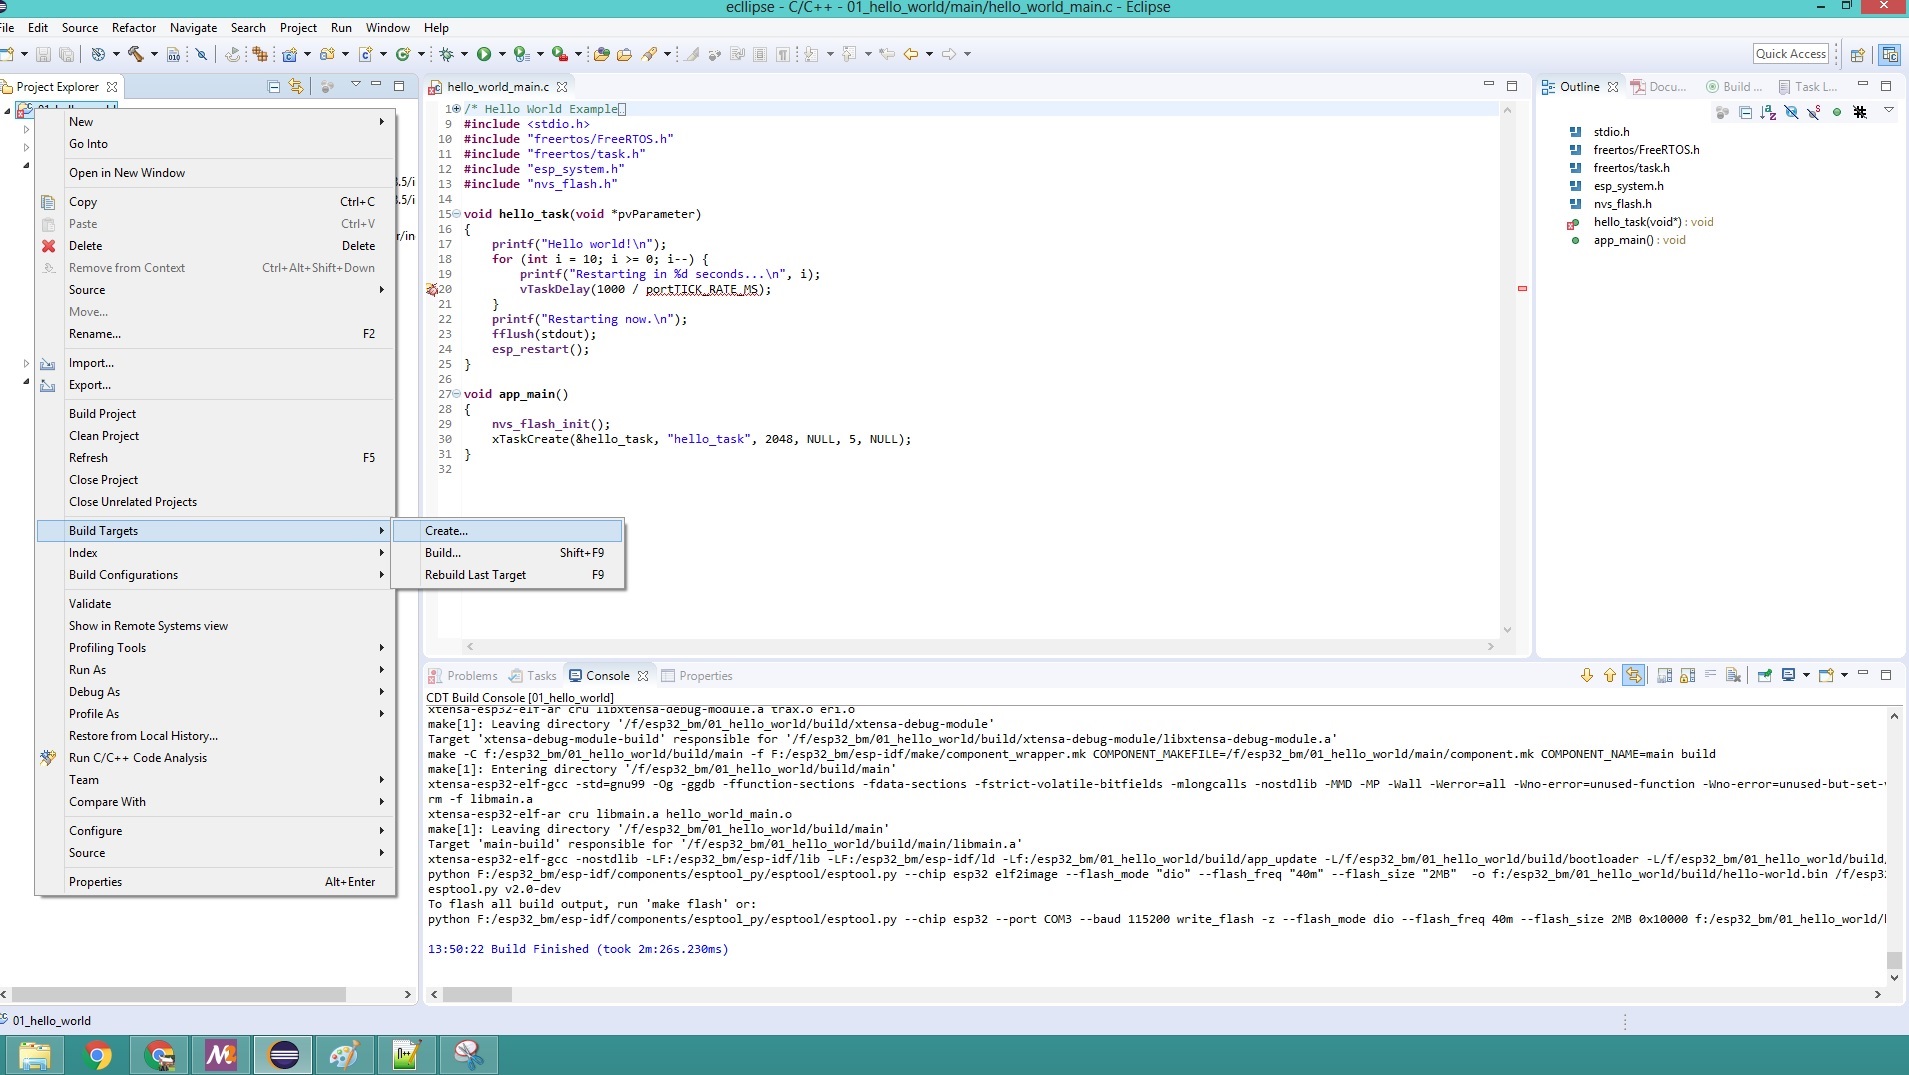The height and width of the screenshot is (1075, 1909).
Task: Open Google Chrome from the taskbar
Action: 97,1055
